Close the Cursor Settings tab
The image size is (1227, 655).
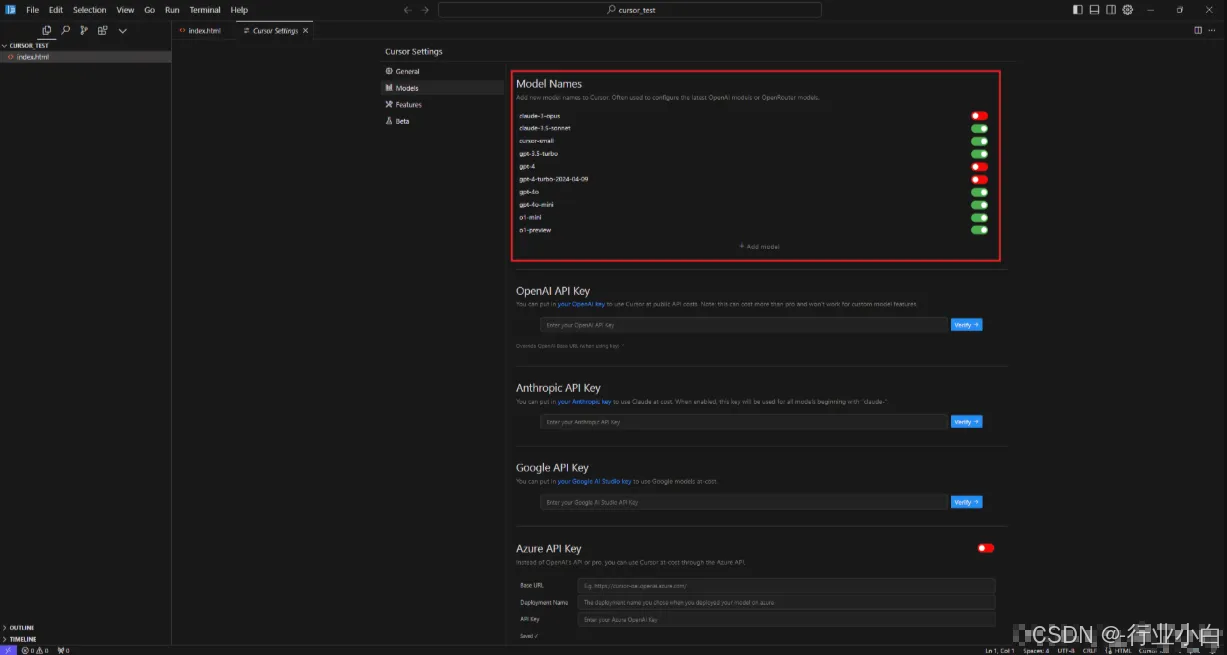306,31
